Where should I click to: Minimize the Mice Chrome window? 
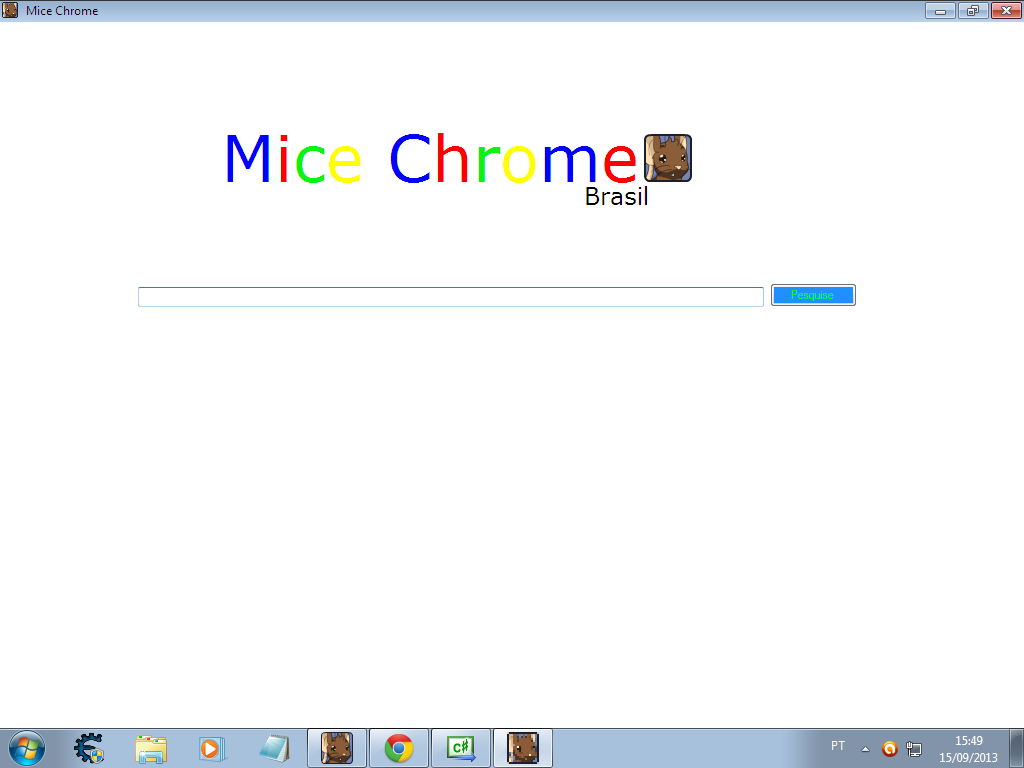940,10
